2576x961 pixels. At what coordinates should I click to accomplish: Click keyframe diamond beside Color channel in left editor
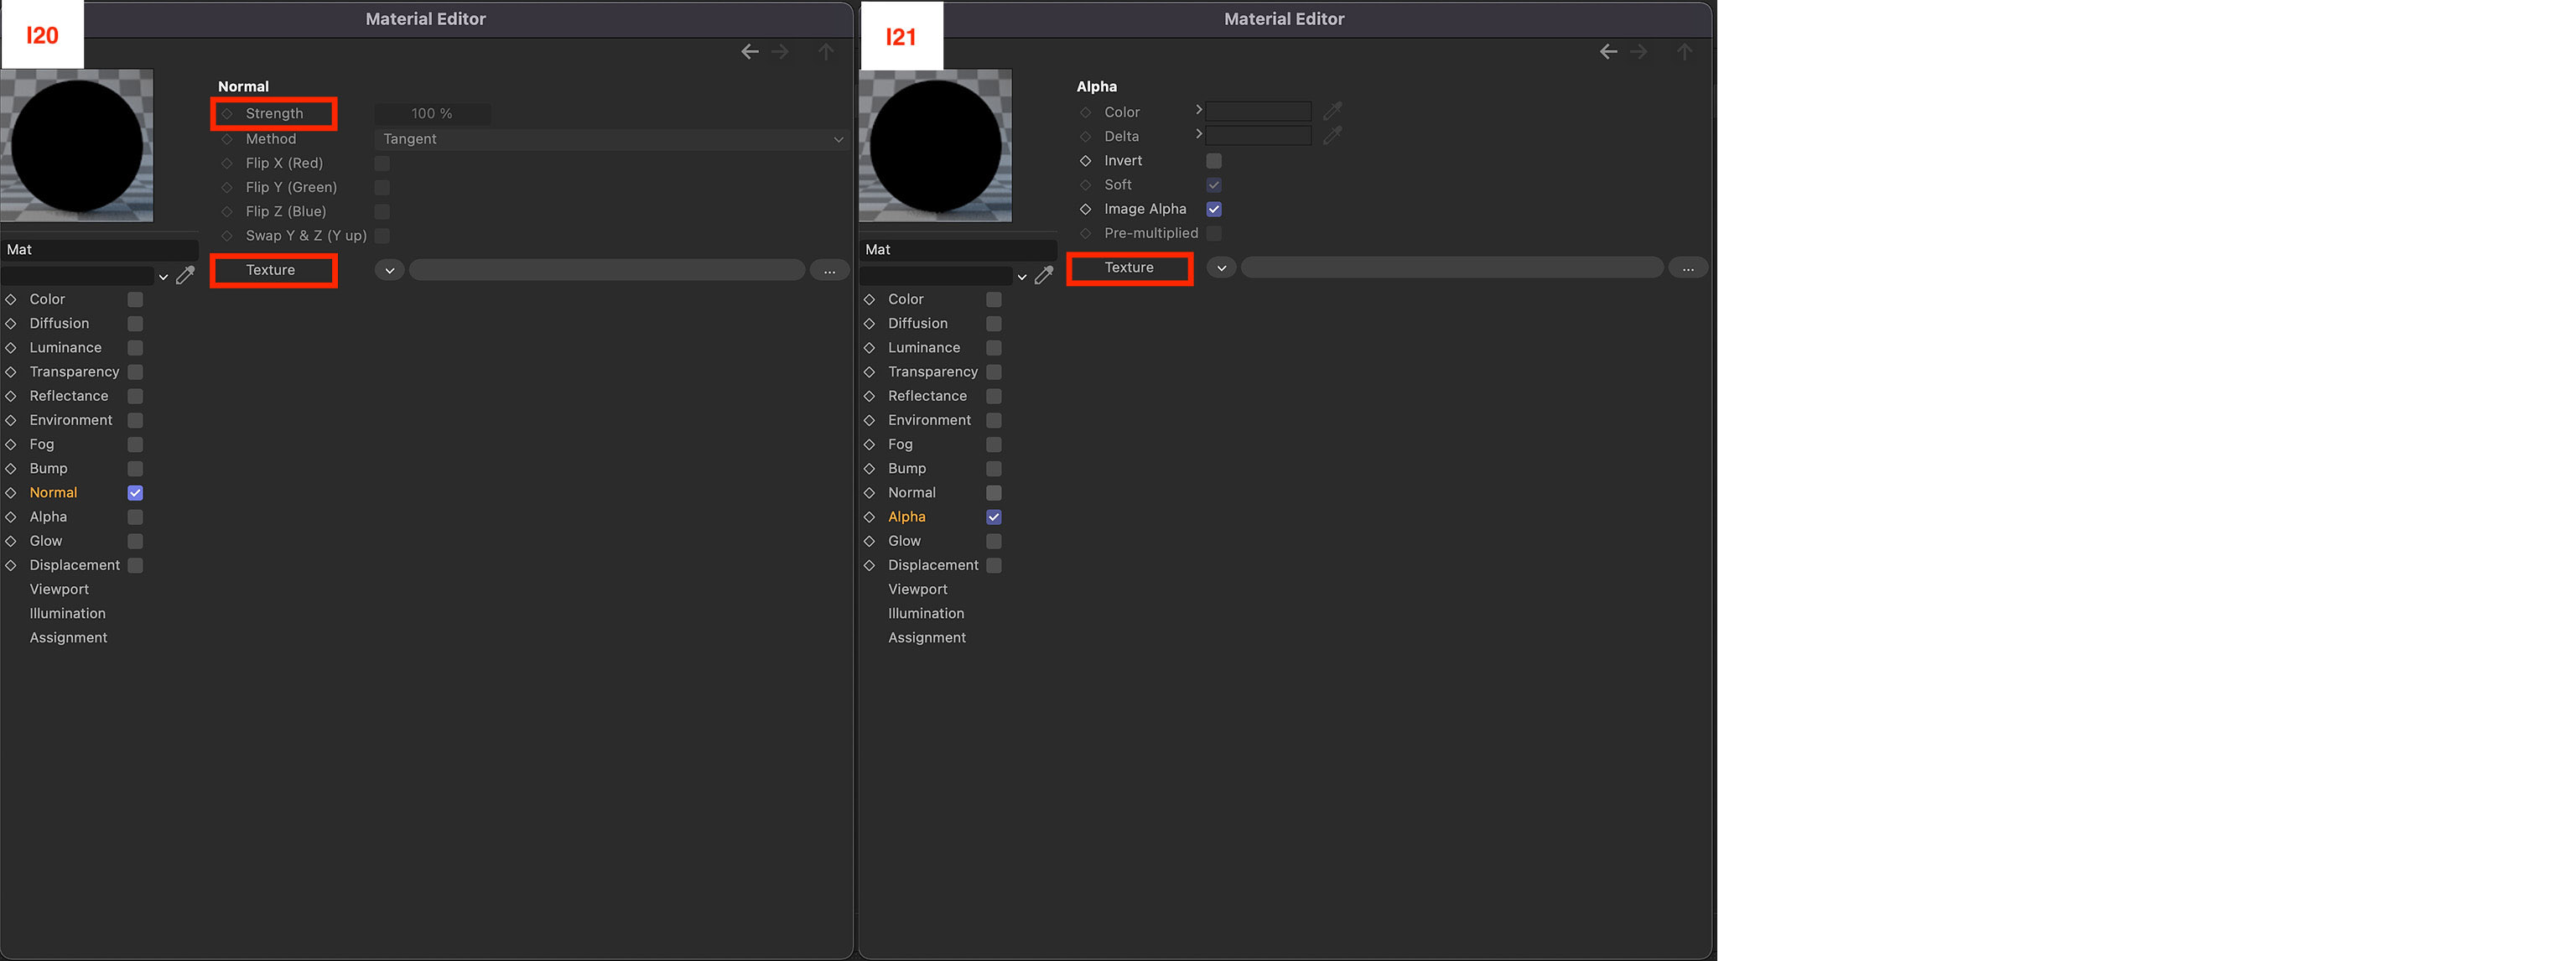(x=11, y=299)
